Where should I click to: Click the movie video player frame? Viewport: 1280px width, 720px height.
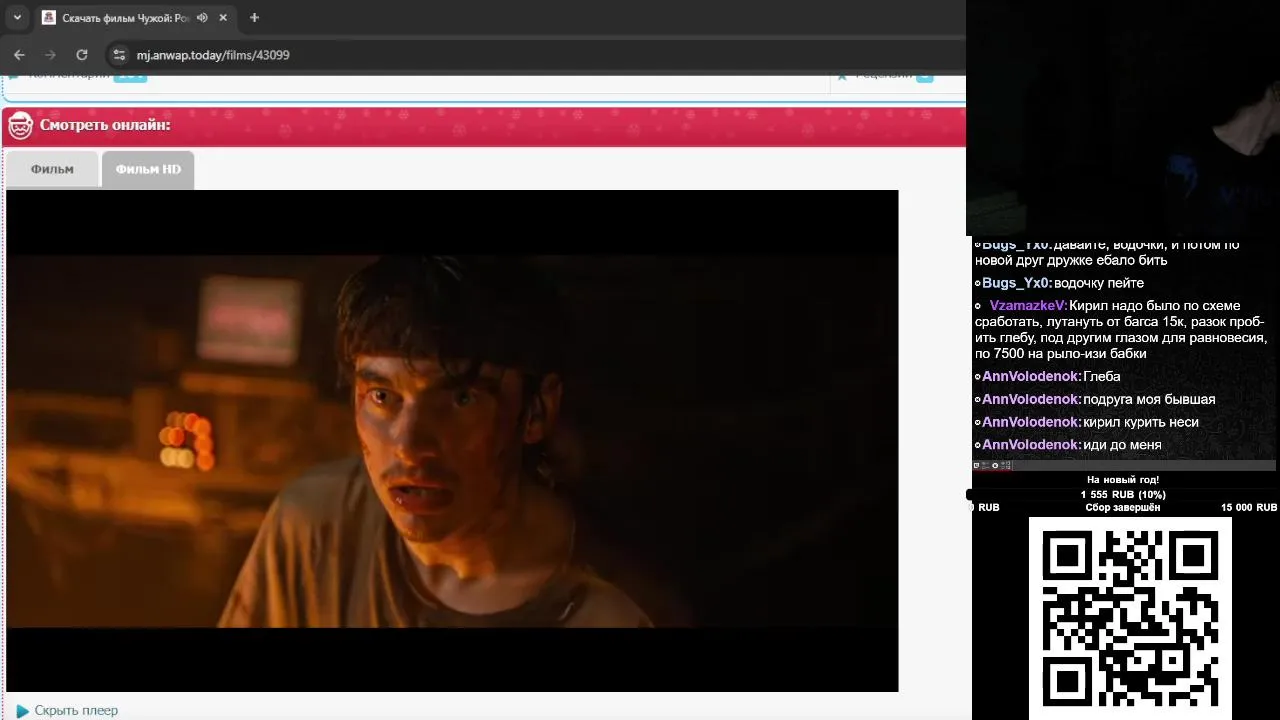click(x=452, y=440)
